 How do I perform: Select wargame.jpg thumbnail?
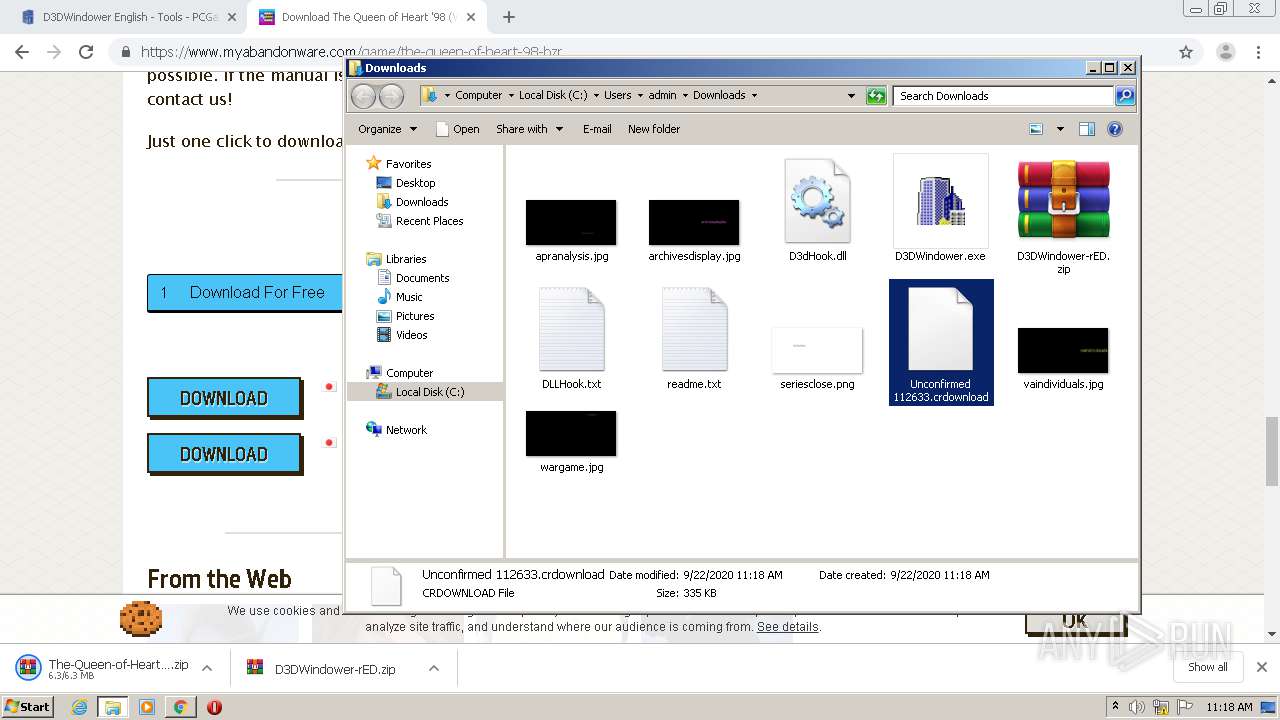(x=571, y=433)
